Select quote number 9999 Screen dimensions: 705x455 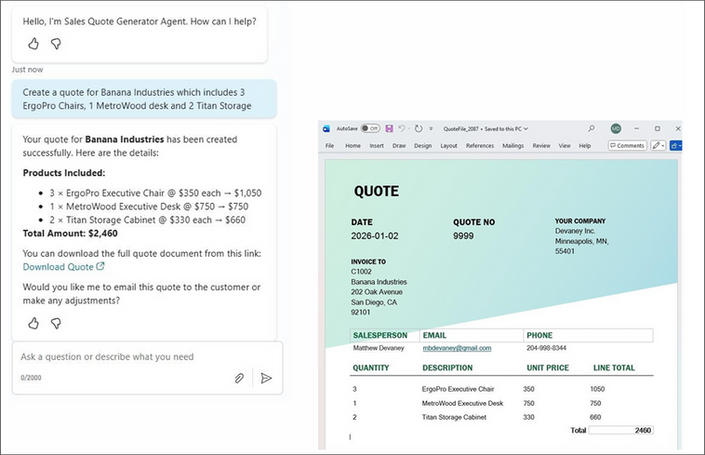[x=463, y=236]
